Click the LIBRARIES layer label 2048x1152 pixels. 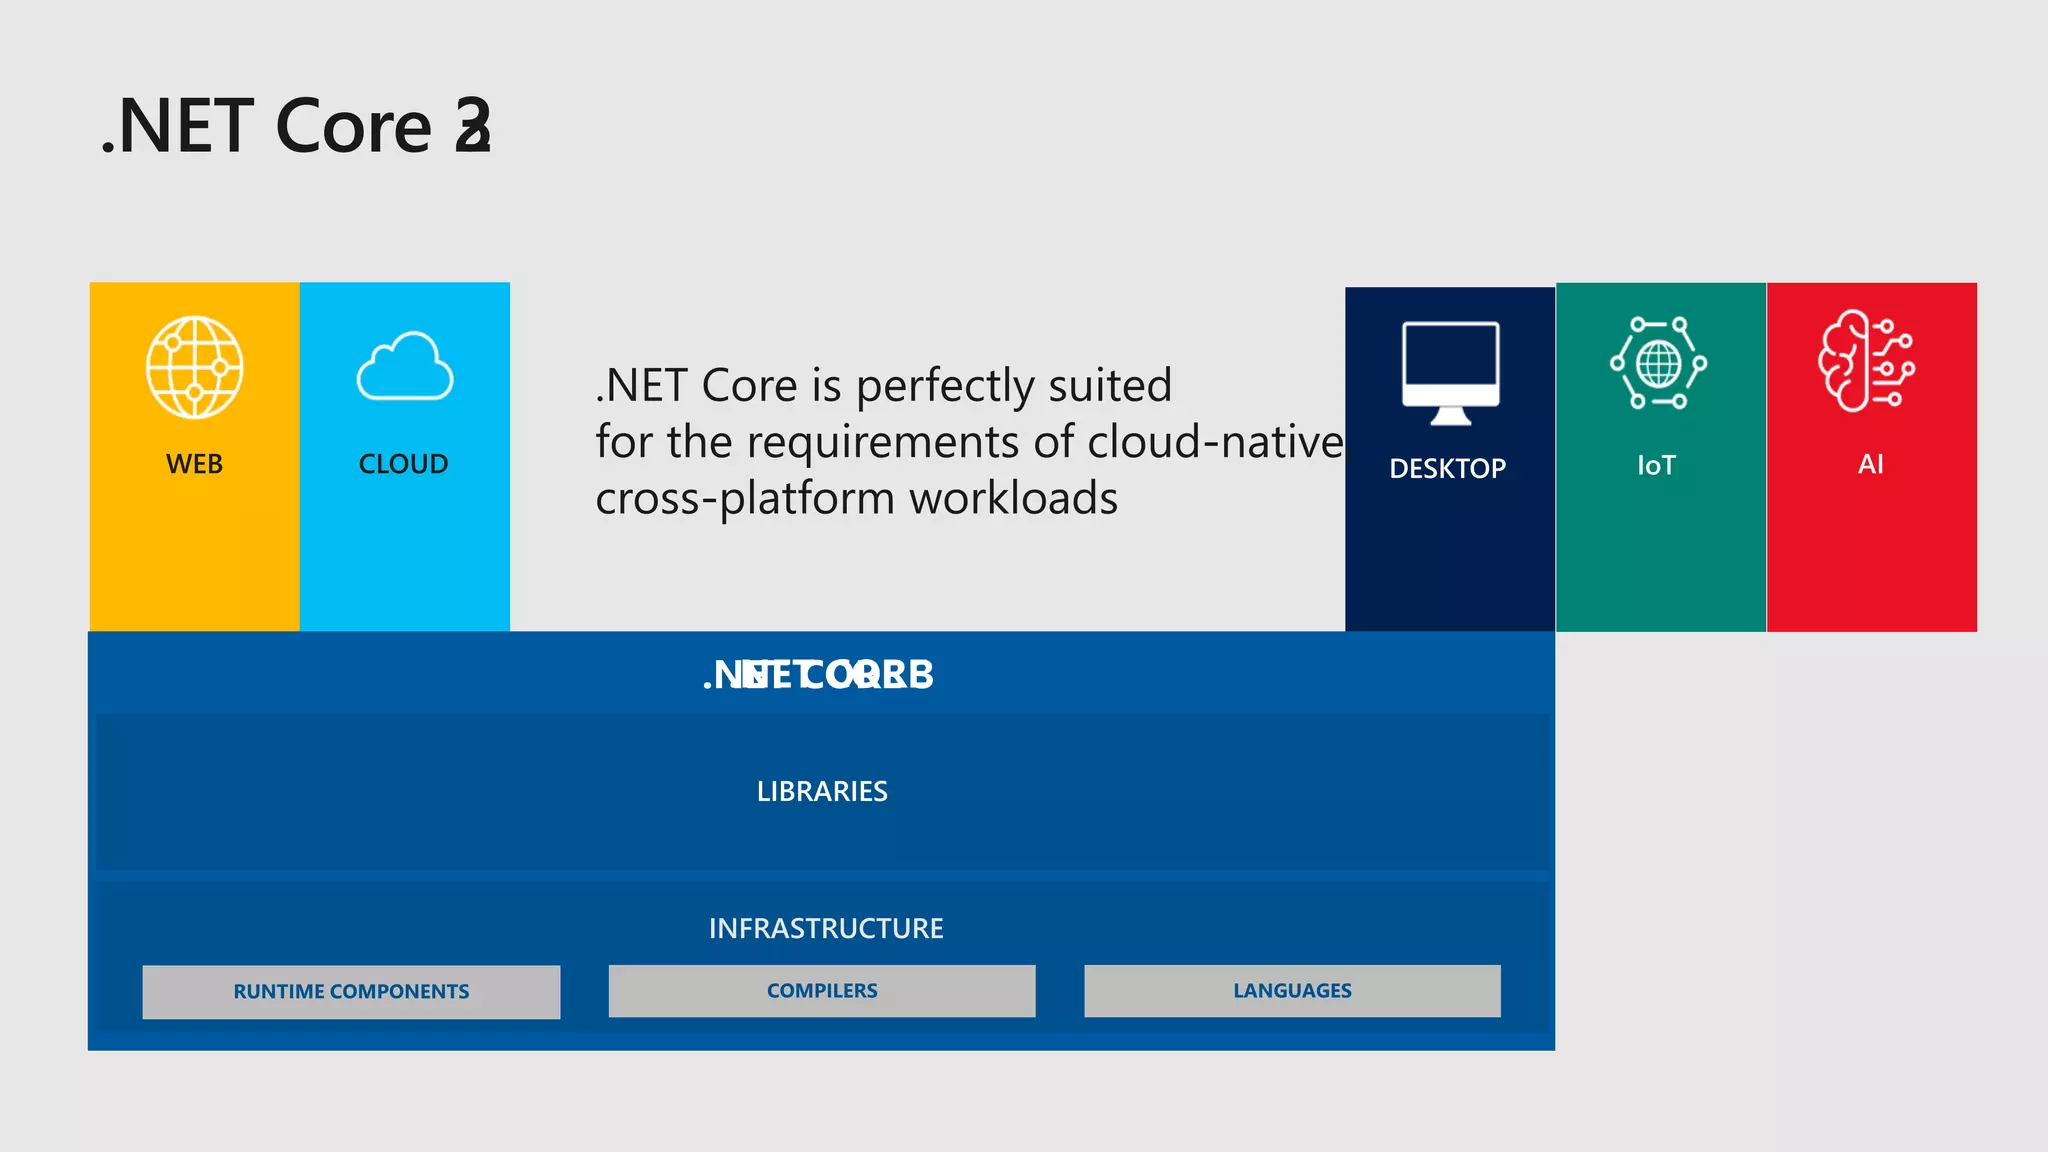[822, 791]
